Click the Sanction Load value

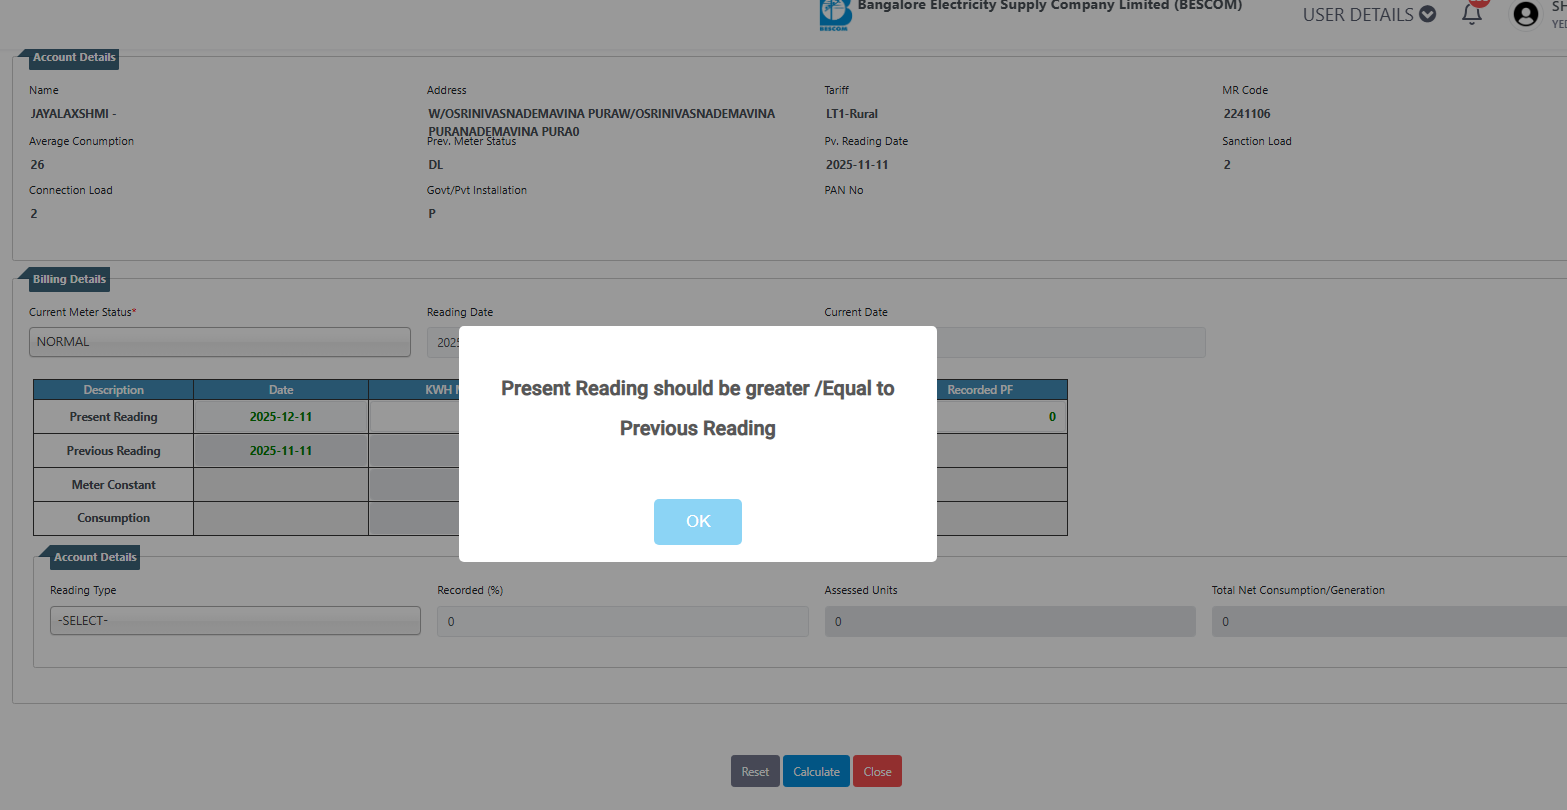1227,165
